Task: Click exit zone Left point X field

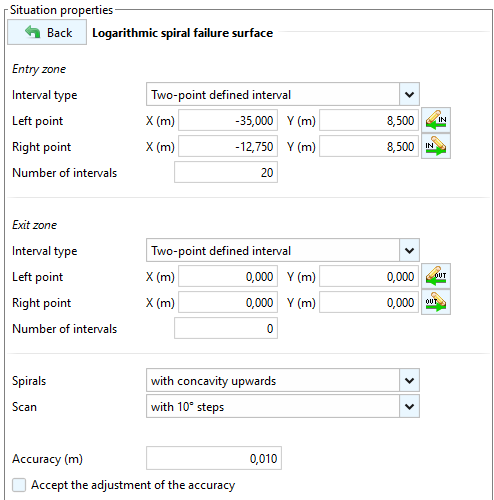Action: (228, 276)
